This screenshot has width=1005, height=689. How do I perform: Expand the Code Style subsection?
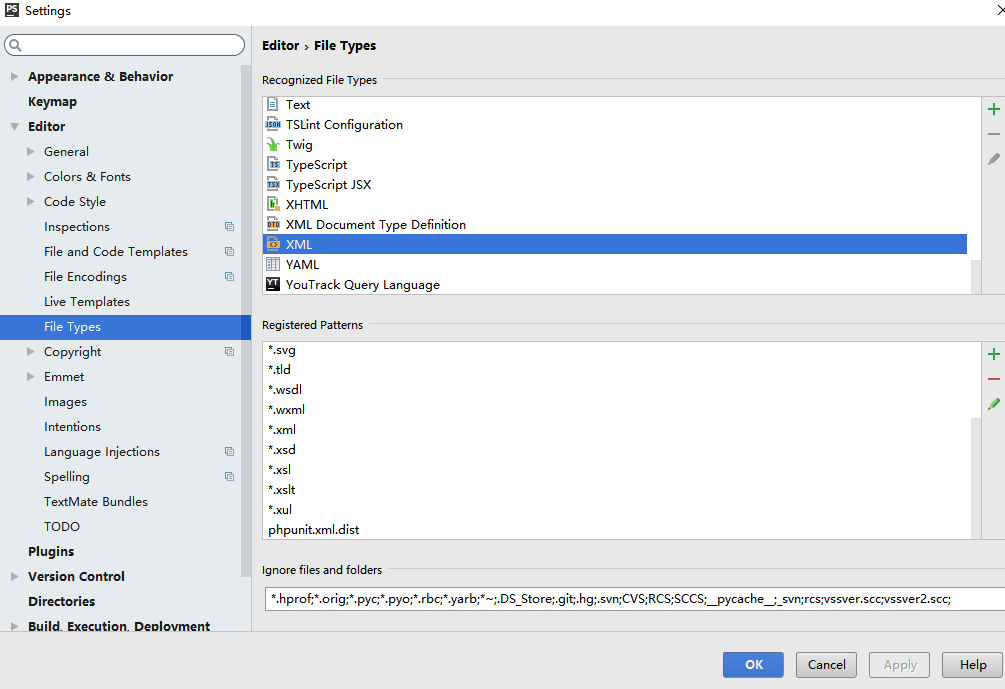31,202
